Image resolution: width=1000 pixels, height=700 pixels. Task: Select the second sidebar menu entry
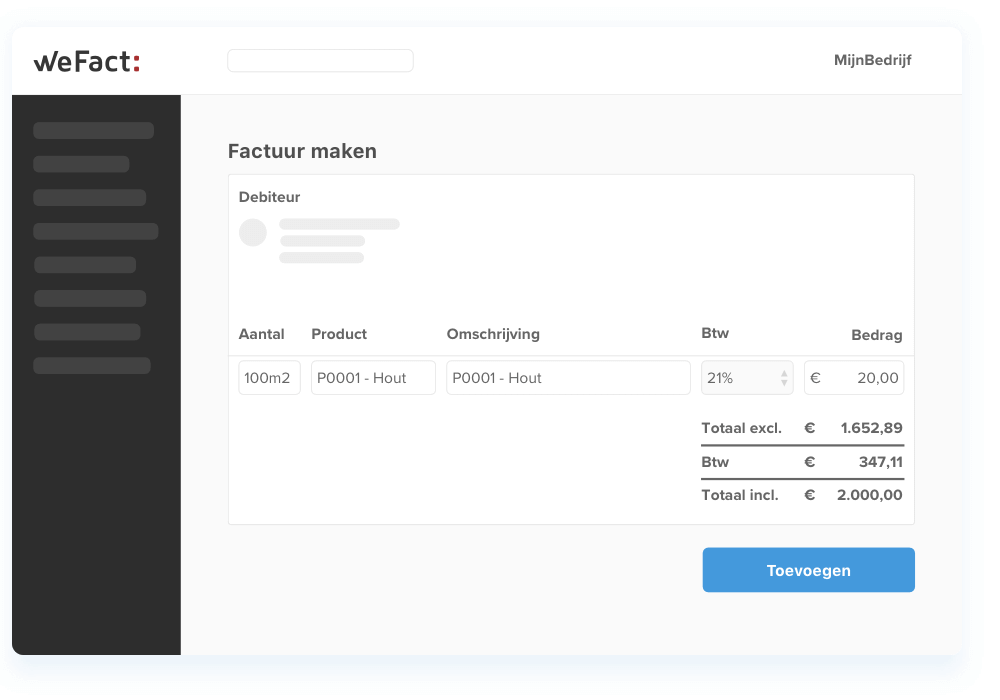tap(82, 164)
